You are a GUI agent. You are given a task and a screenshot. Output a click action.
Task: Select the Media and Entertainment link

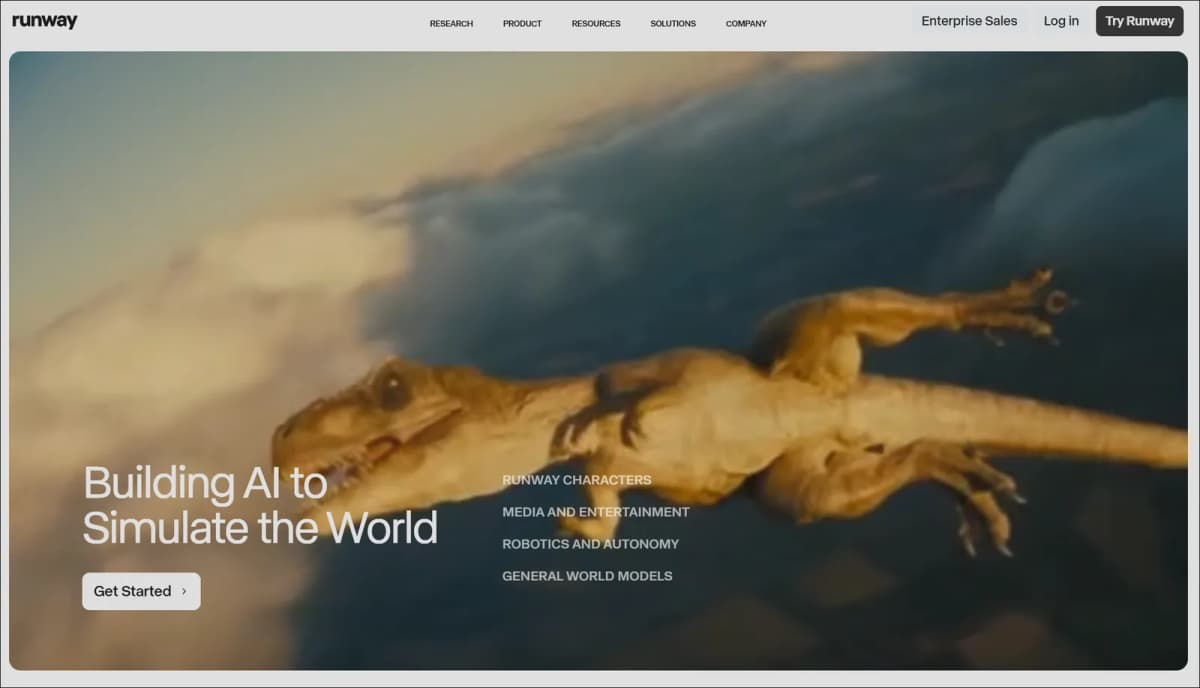pos(596,512)
